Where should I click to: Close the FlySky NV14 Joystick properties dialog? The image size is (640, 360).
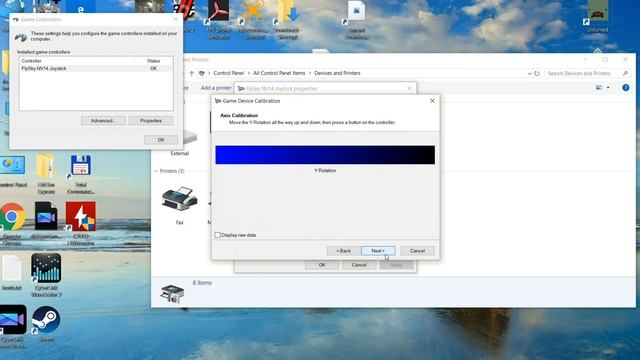(409, 88)
